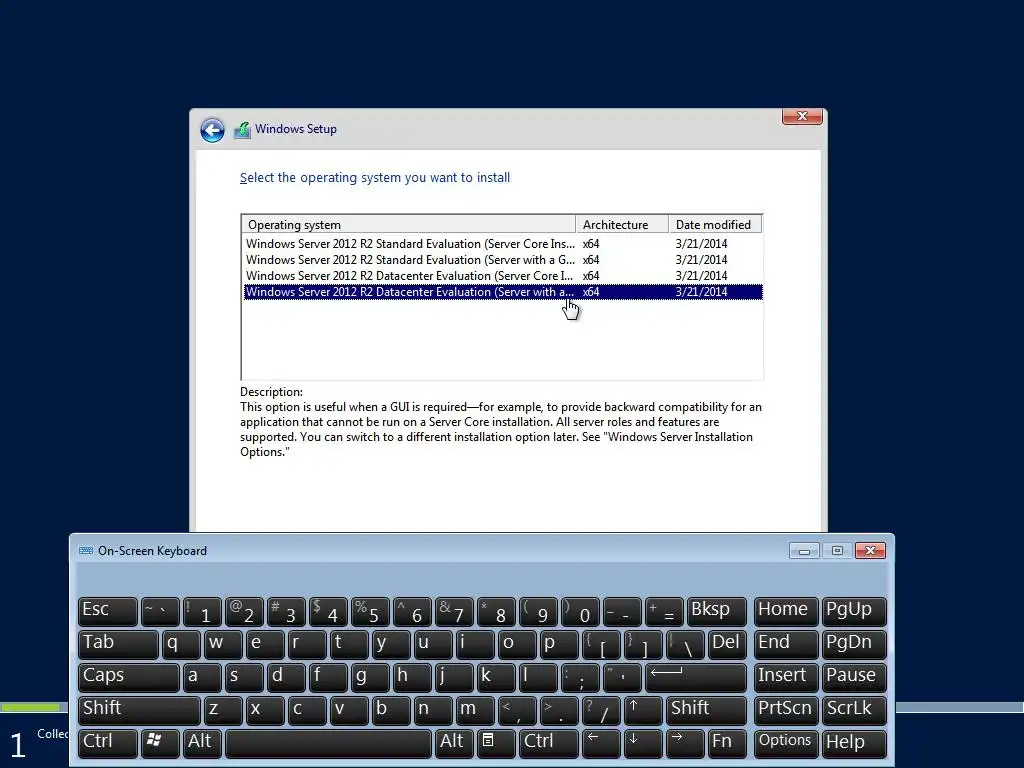Viewport: 1024px width, 768px height.
Task: Click the Operating system column header
Action: tap(409, 225)
